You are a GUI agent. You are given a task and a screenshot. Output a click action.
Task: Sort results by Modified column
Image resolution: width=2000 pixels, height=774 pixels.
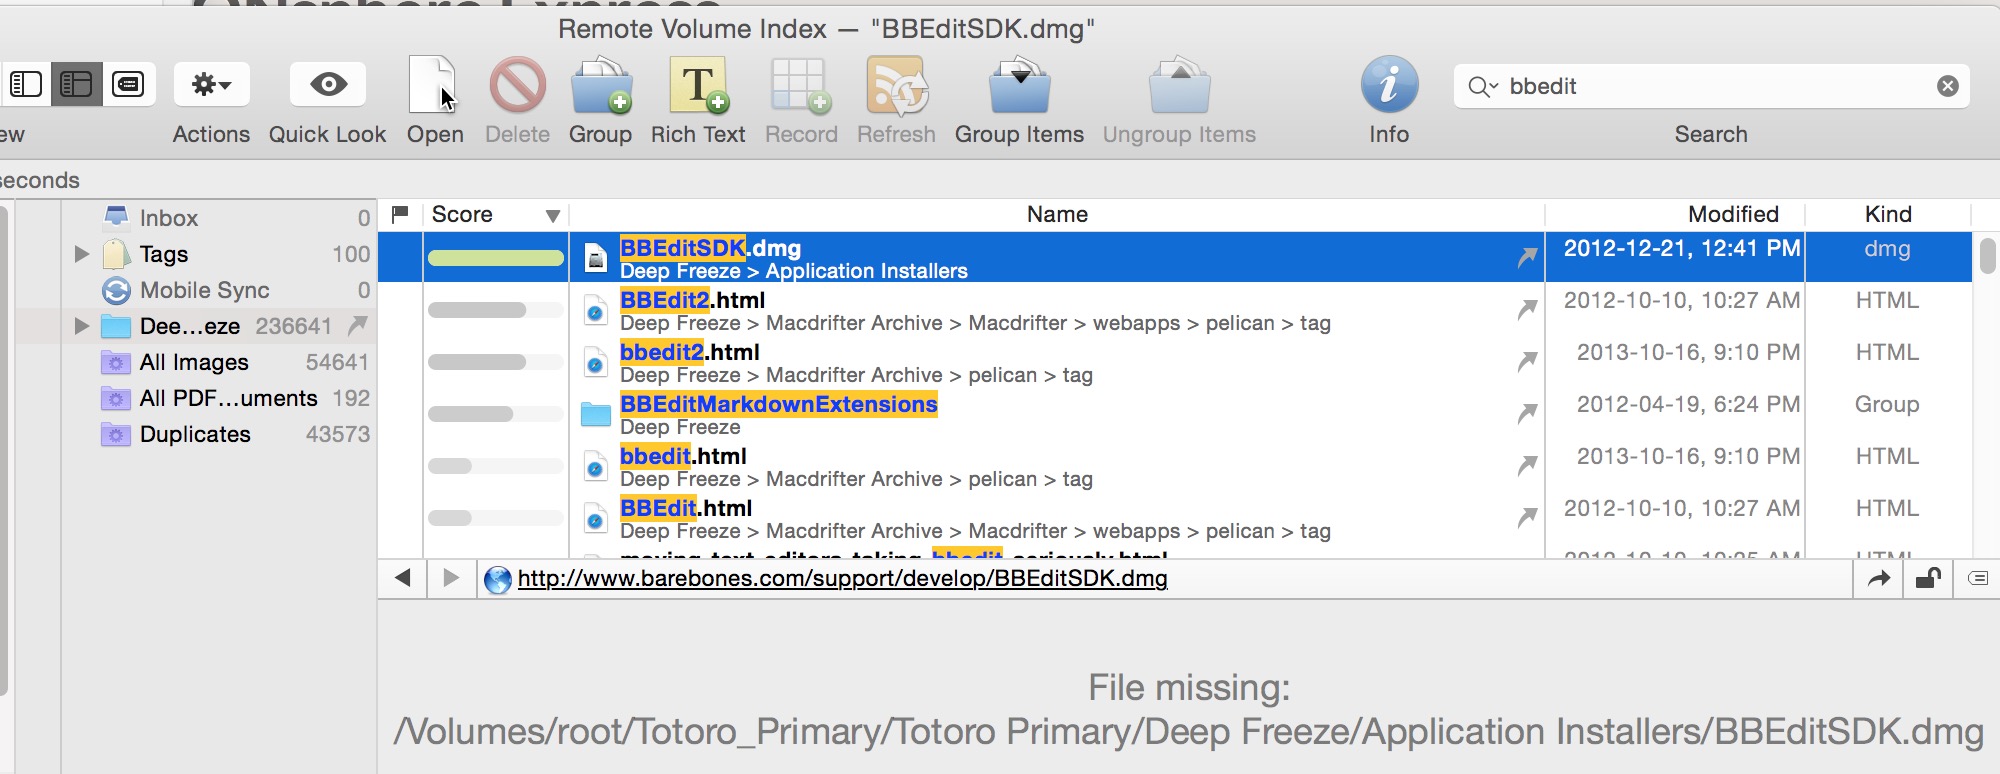[1675, 214]
